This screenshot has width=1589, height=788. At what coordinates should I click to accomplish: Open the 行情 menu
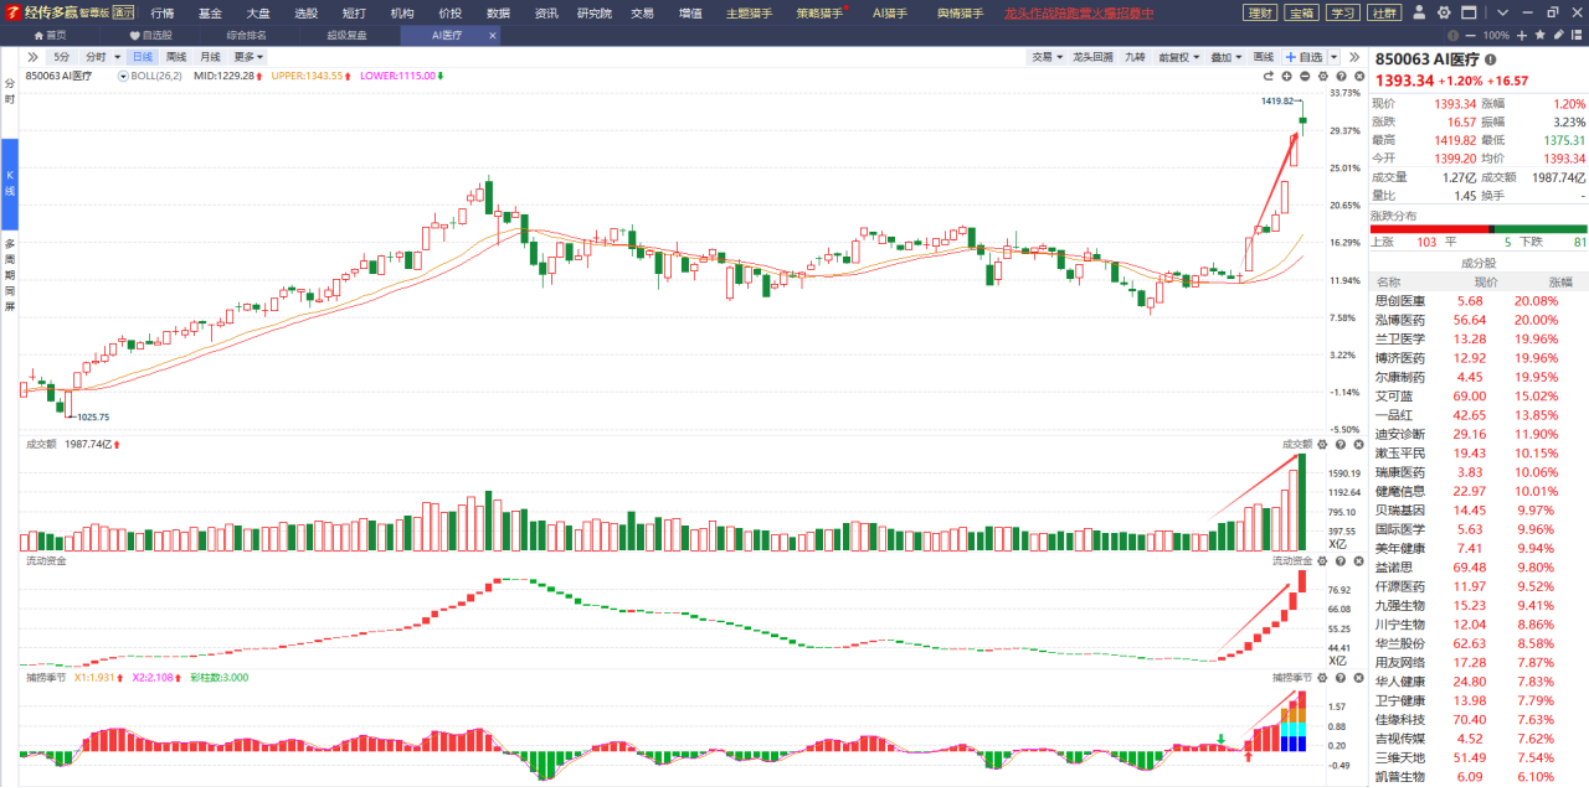pos(162,13)
